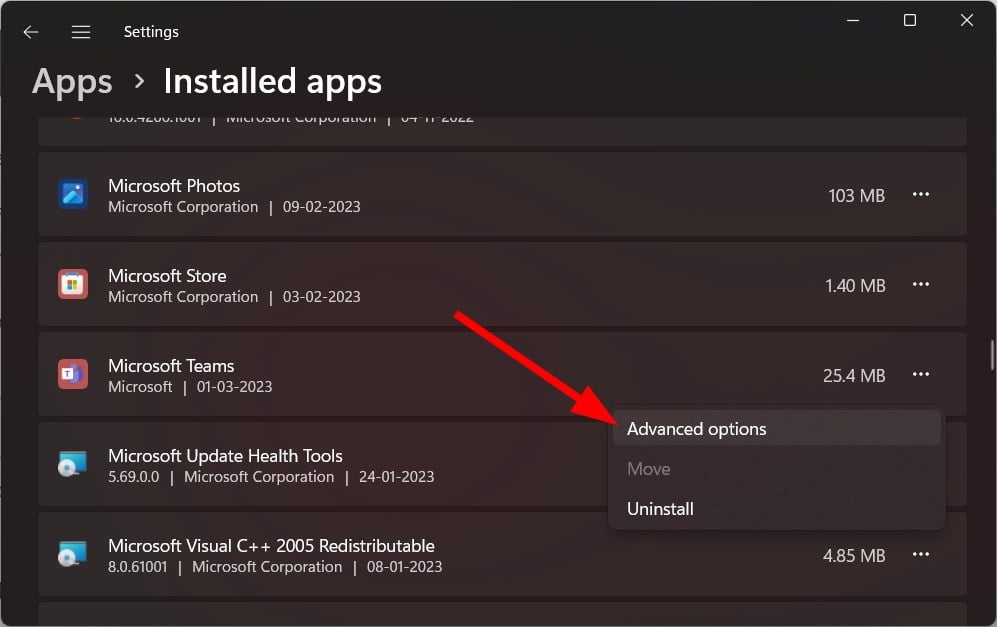Open more options for Microsoft Photos
997x627 pixels.
click(x=921, y=194)
